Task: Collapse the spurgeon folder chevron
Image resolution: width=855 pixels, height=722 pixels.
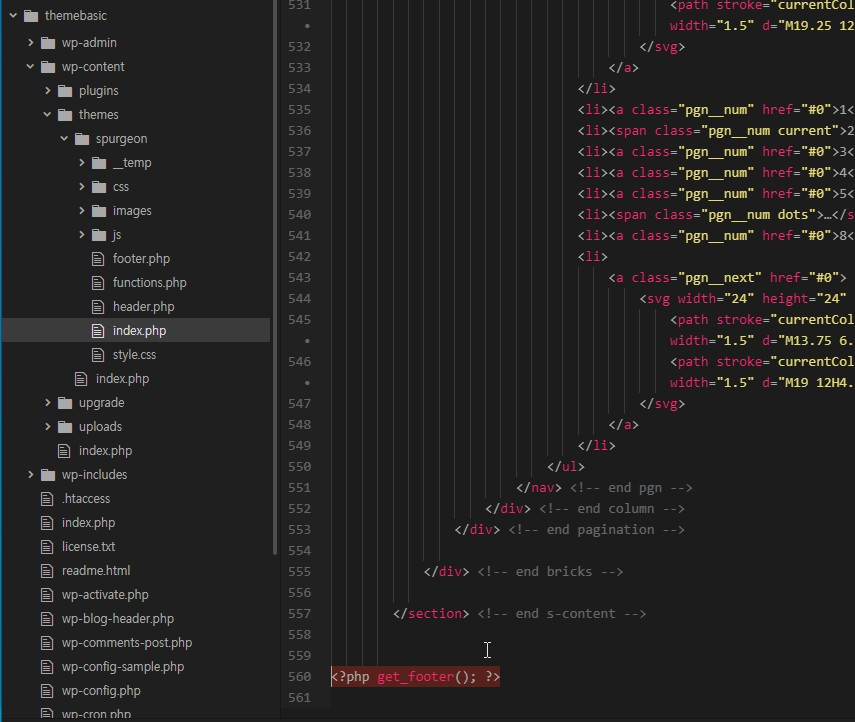Action: [64, 139]
